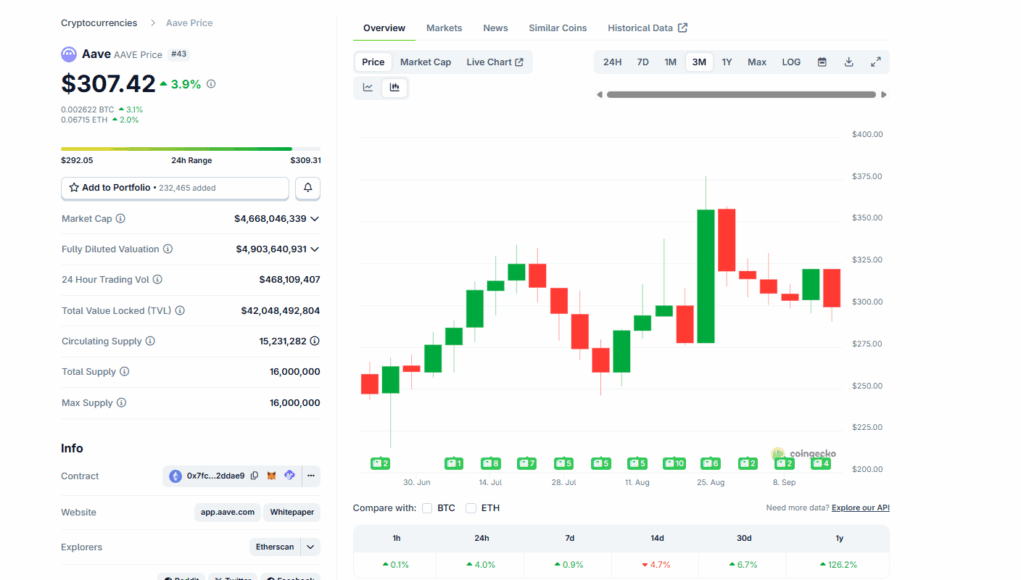Click the purple diamond icon in the Contract row

click(x=290, y=476)
